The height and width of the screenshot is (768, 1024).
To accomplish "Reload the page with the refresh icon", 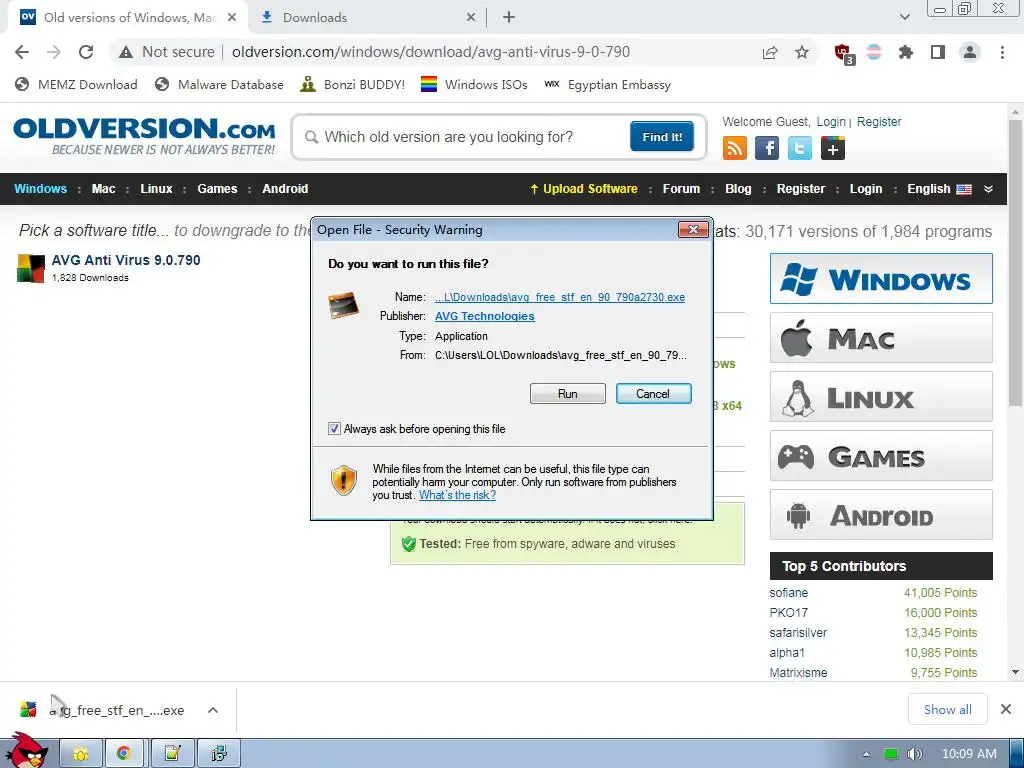I will 86,52.
